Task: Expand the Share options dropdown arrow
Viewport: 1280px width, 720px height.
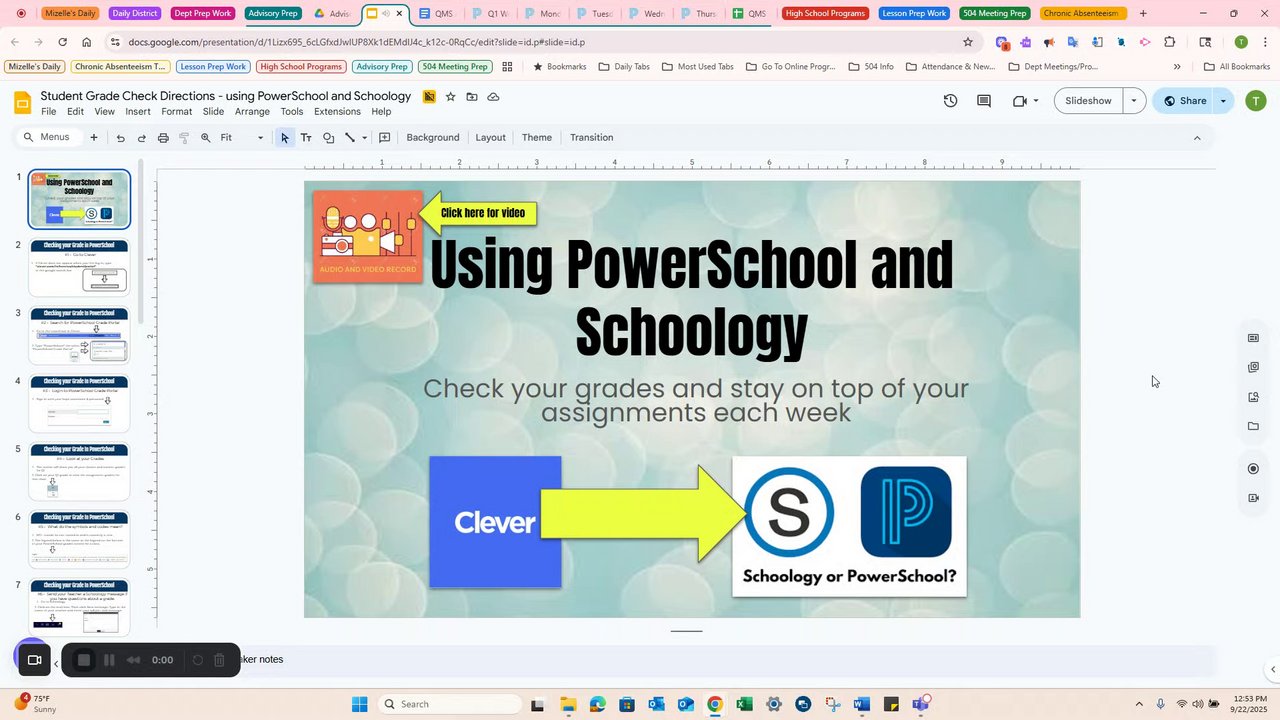Action: 1223,101
